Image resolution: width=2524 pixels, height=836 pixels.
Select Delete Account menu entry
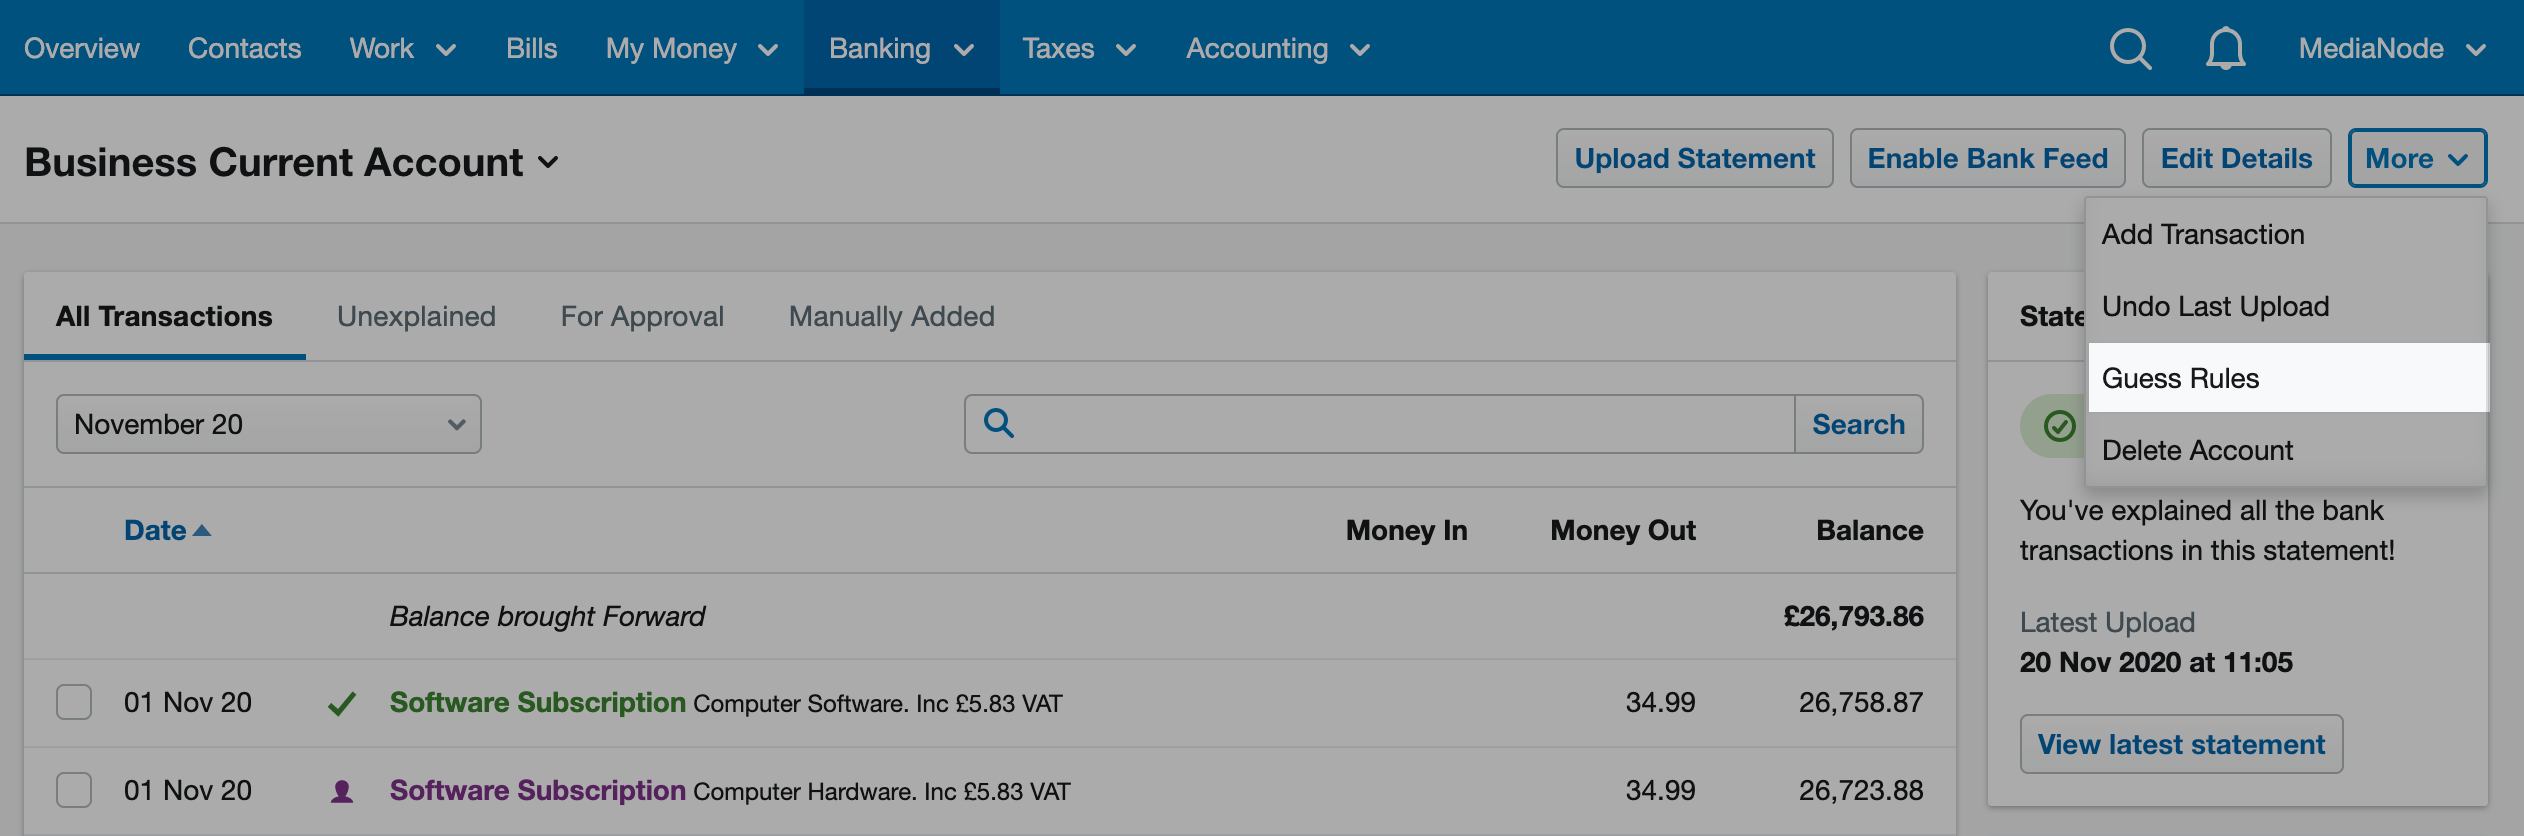[x=2287, y=450]
